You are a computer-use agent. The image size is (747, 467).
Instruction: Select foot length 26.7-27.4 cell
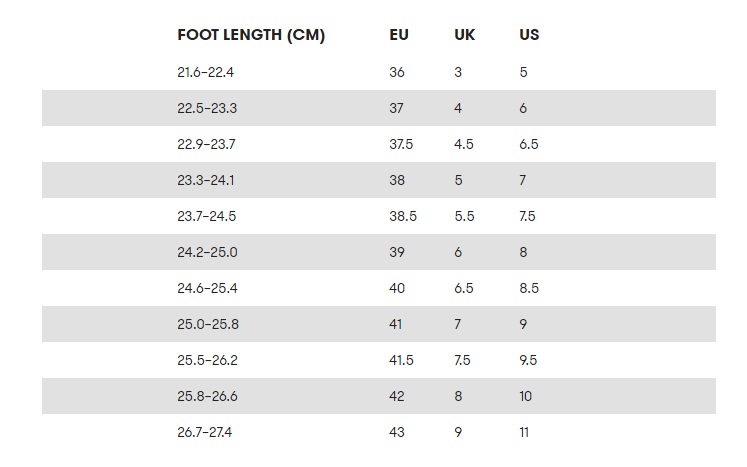[205, 433]
